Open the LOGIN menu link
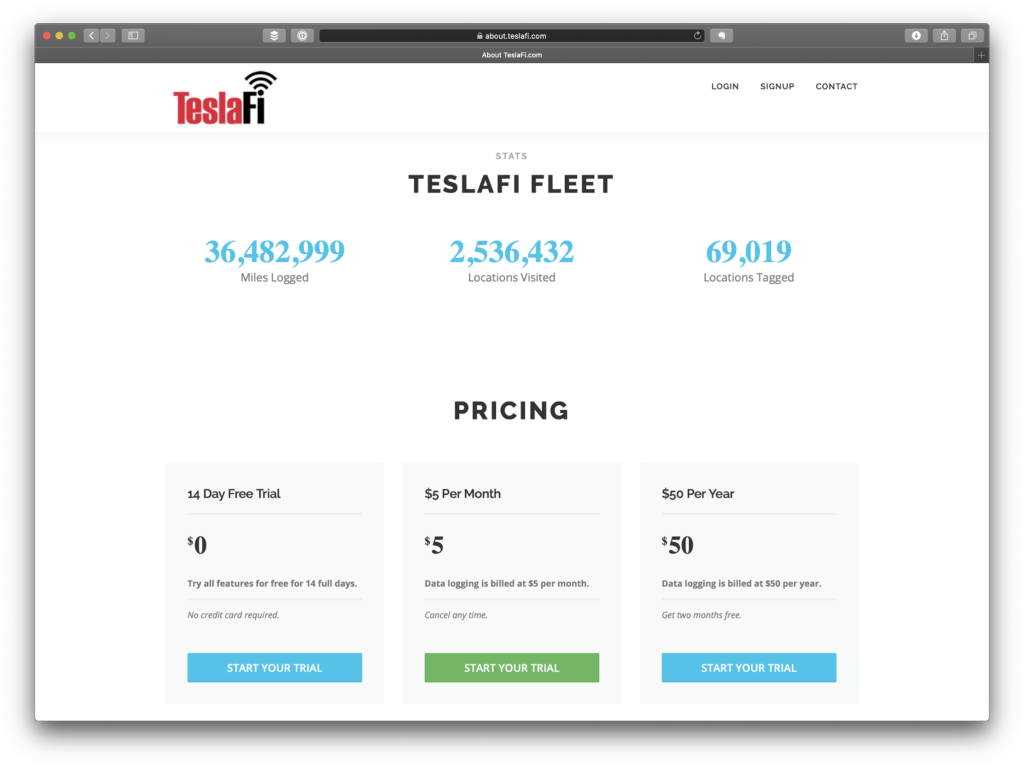This screenshot has height=767, width=1024. coord(725,86)
